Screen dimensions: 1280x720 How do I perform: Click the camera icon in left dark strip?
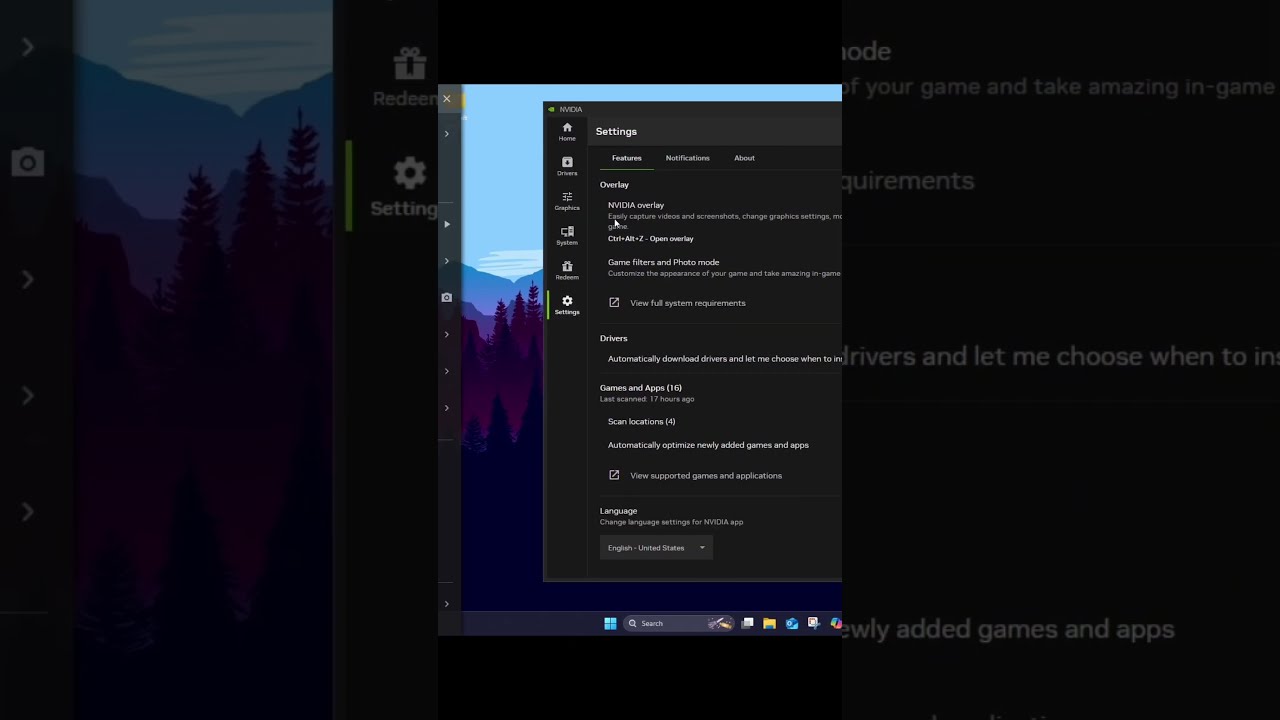pyautogui.click(x=446, y=298)
